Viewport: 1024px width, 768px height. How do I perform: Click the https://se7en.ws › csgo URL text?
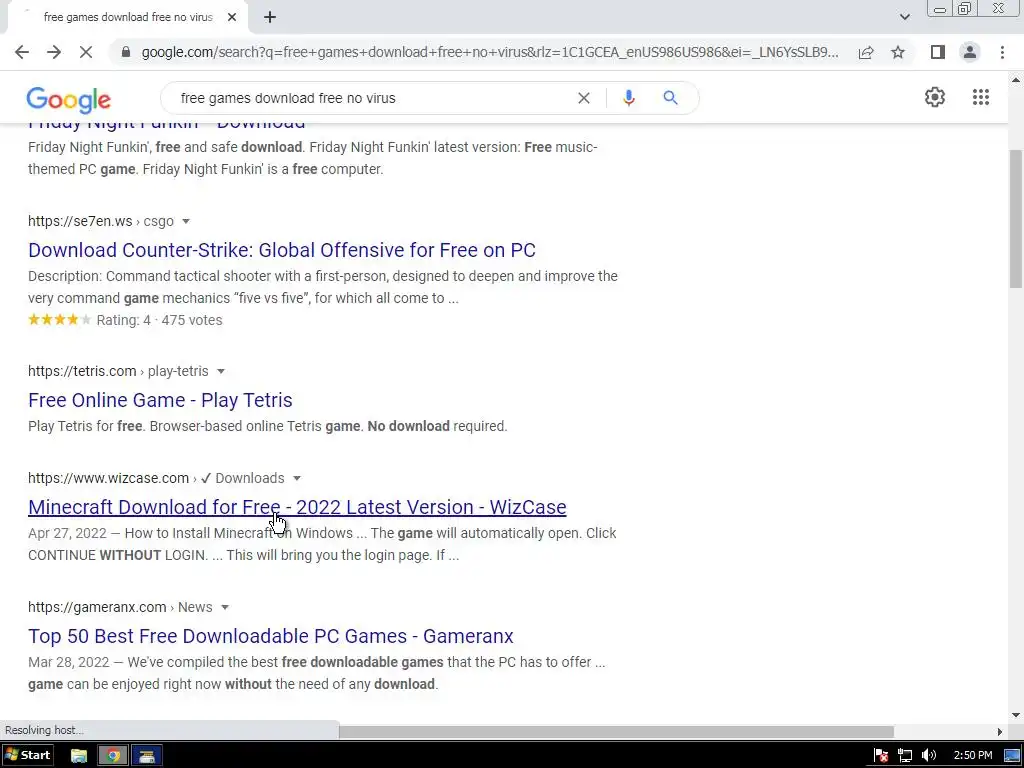[x=101, y=221]
